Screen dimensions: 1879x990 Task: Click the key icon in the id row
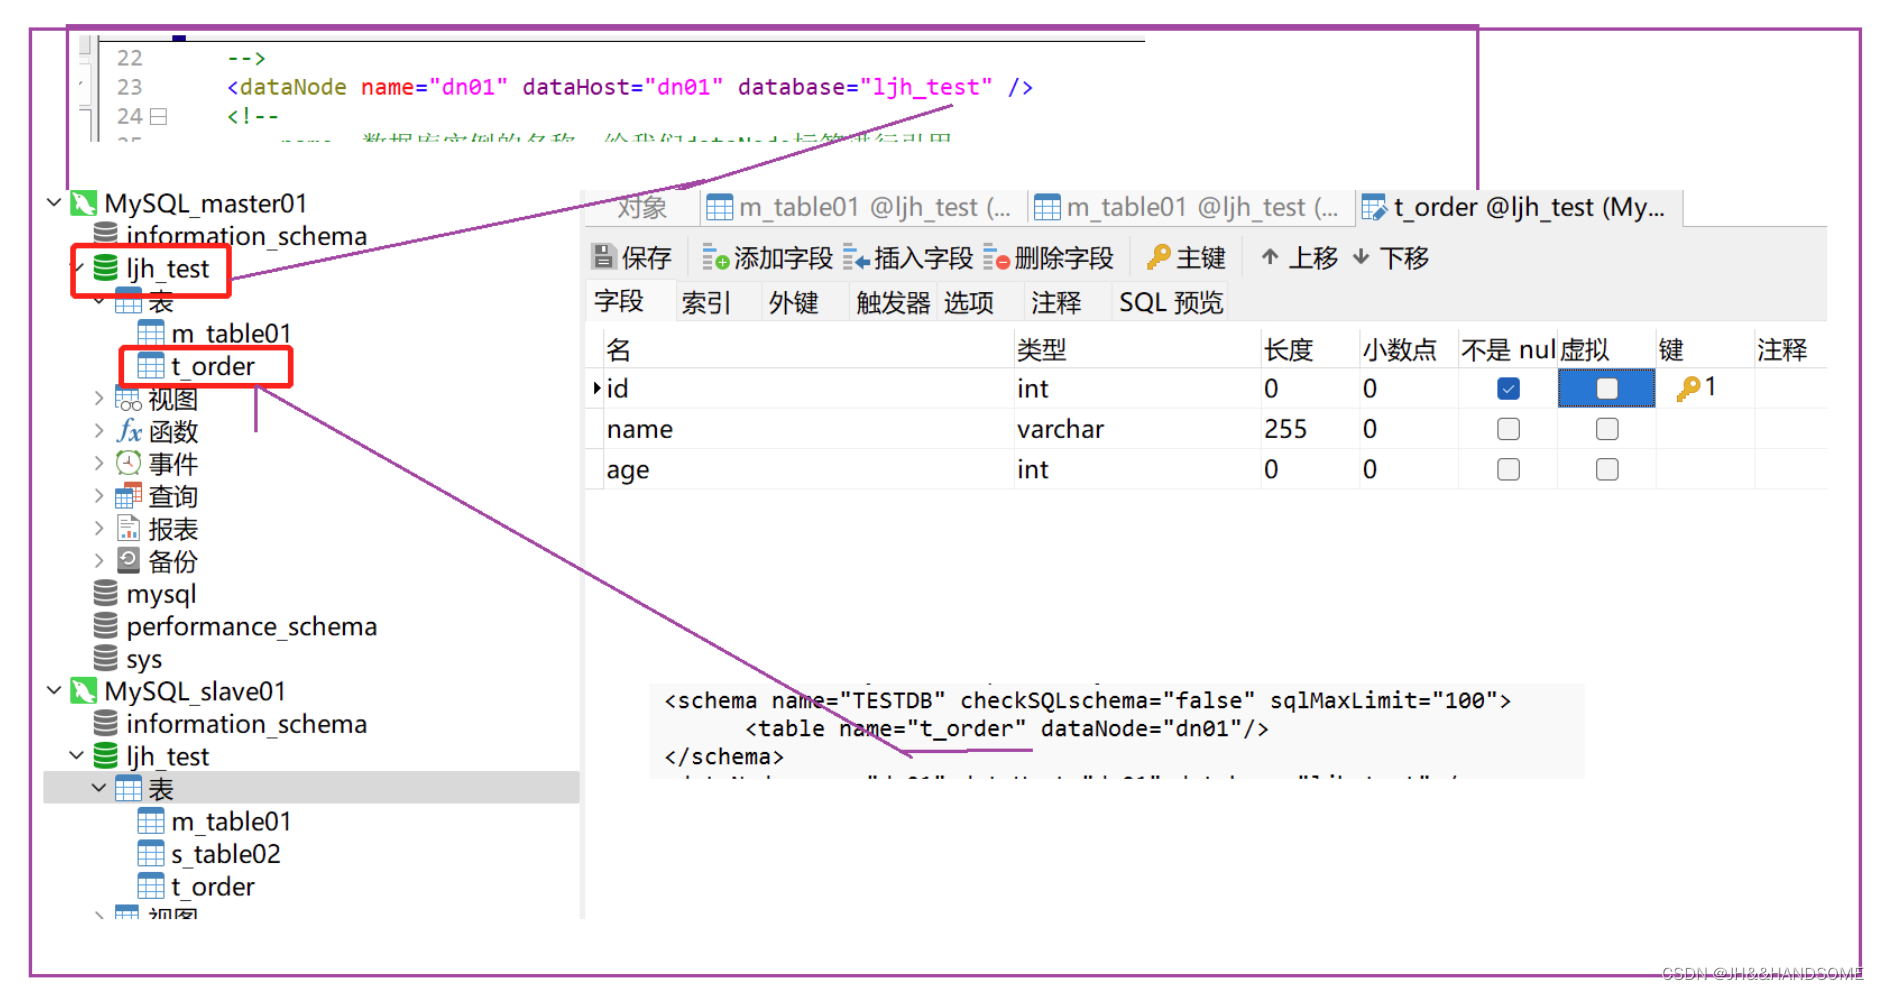tap(1688, 388)
